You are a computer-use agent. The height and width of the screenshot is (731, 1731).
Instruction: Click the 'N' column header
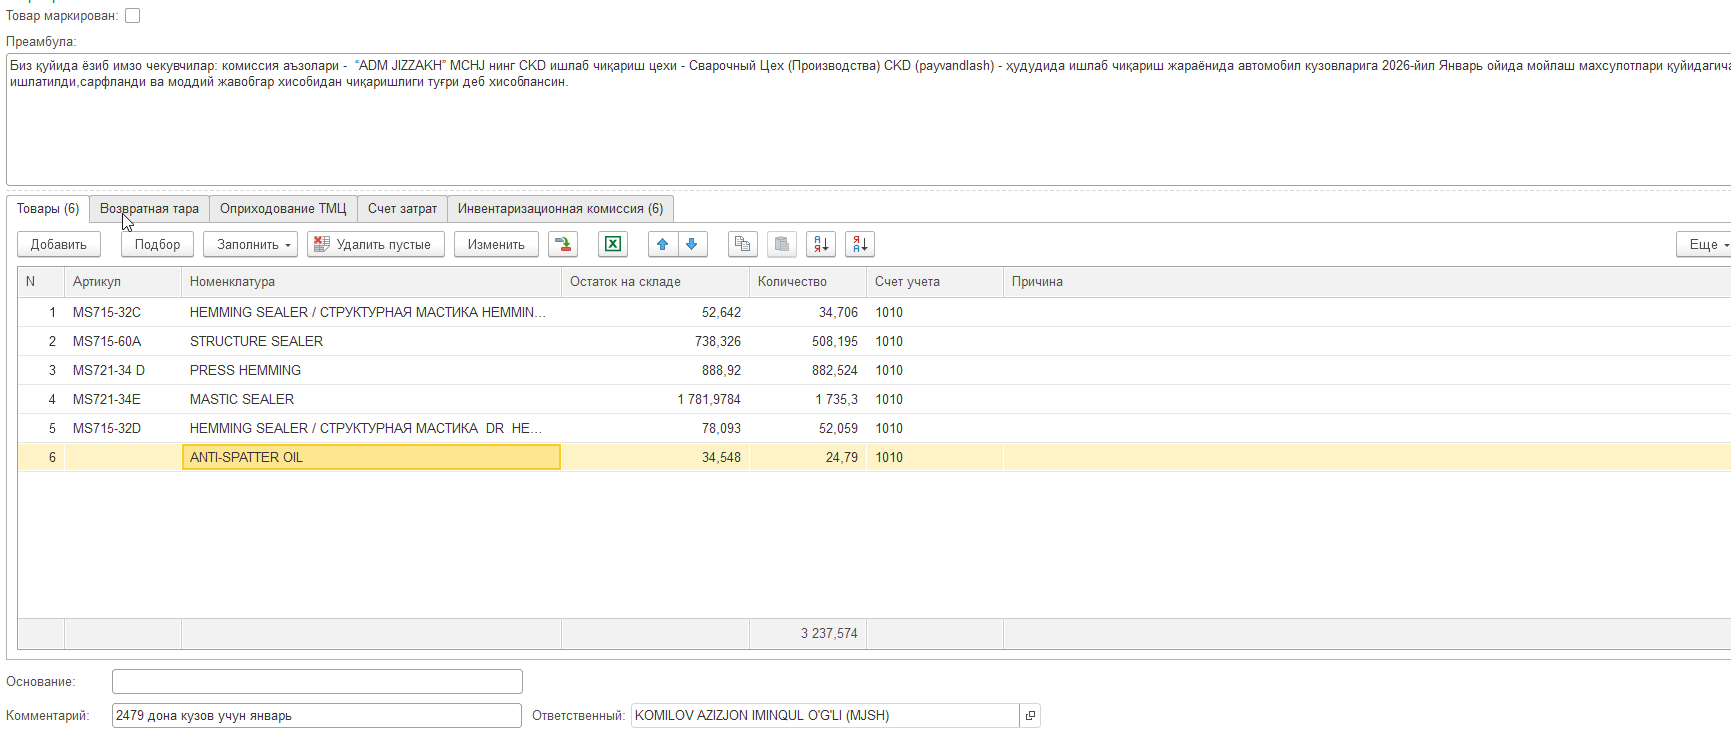point(41,282)
